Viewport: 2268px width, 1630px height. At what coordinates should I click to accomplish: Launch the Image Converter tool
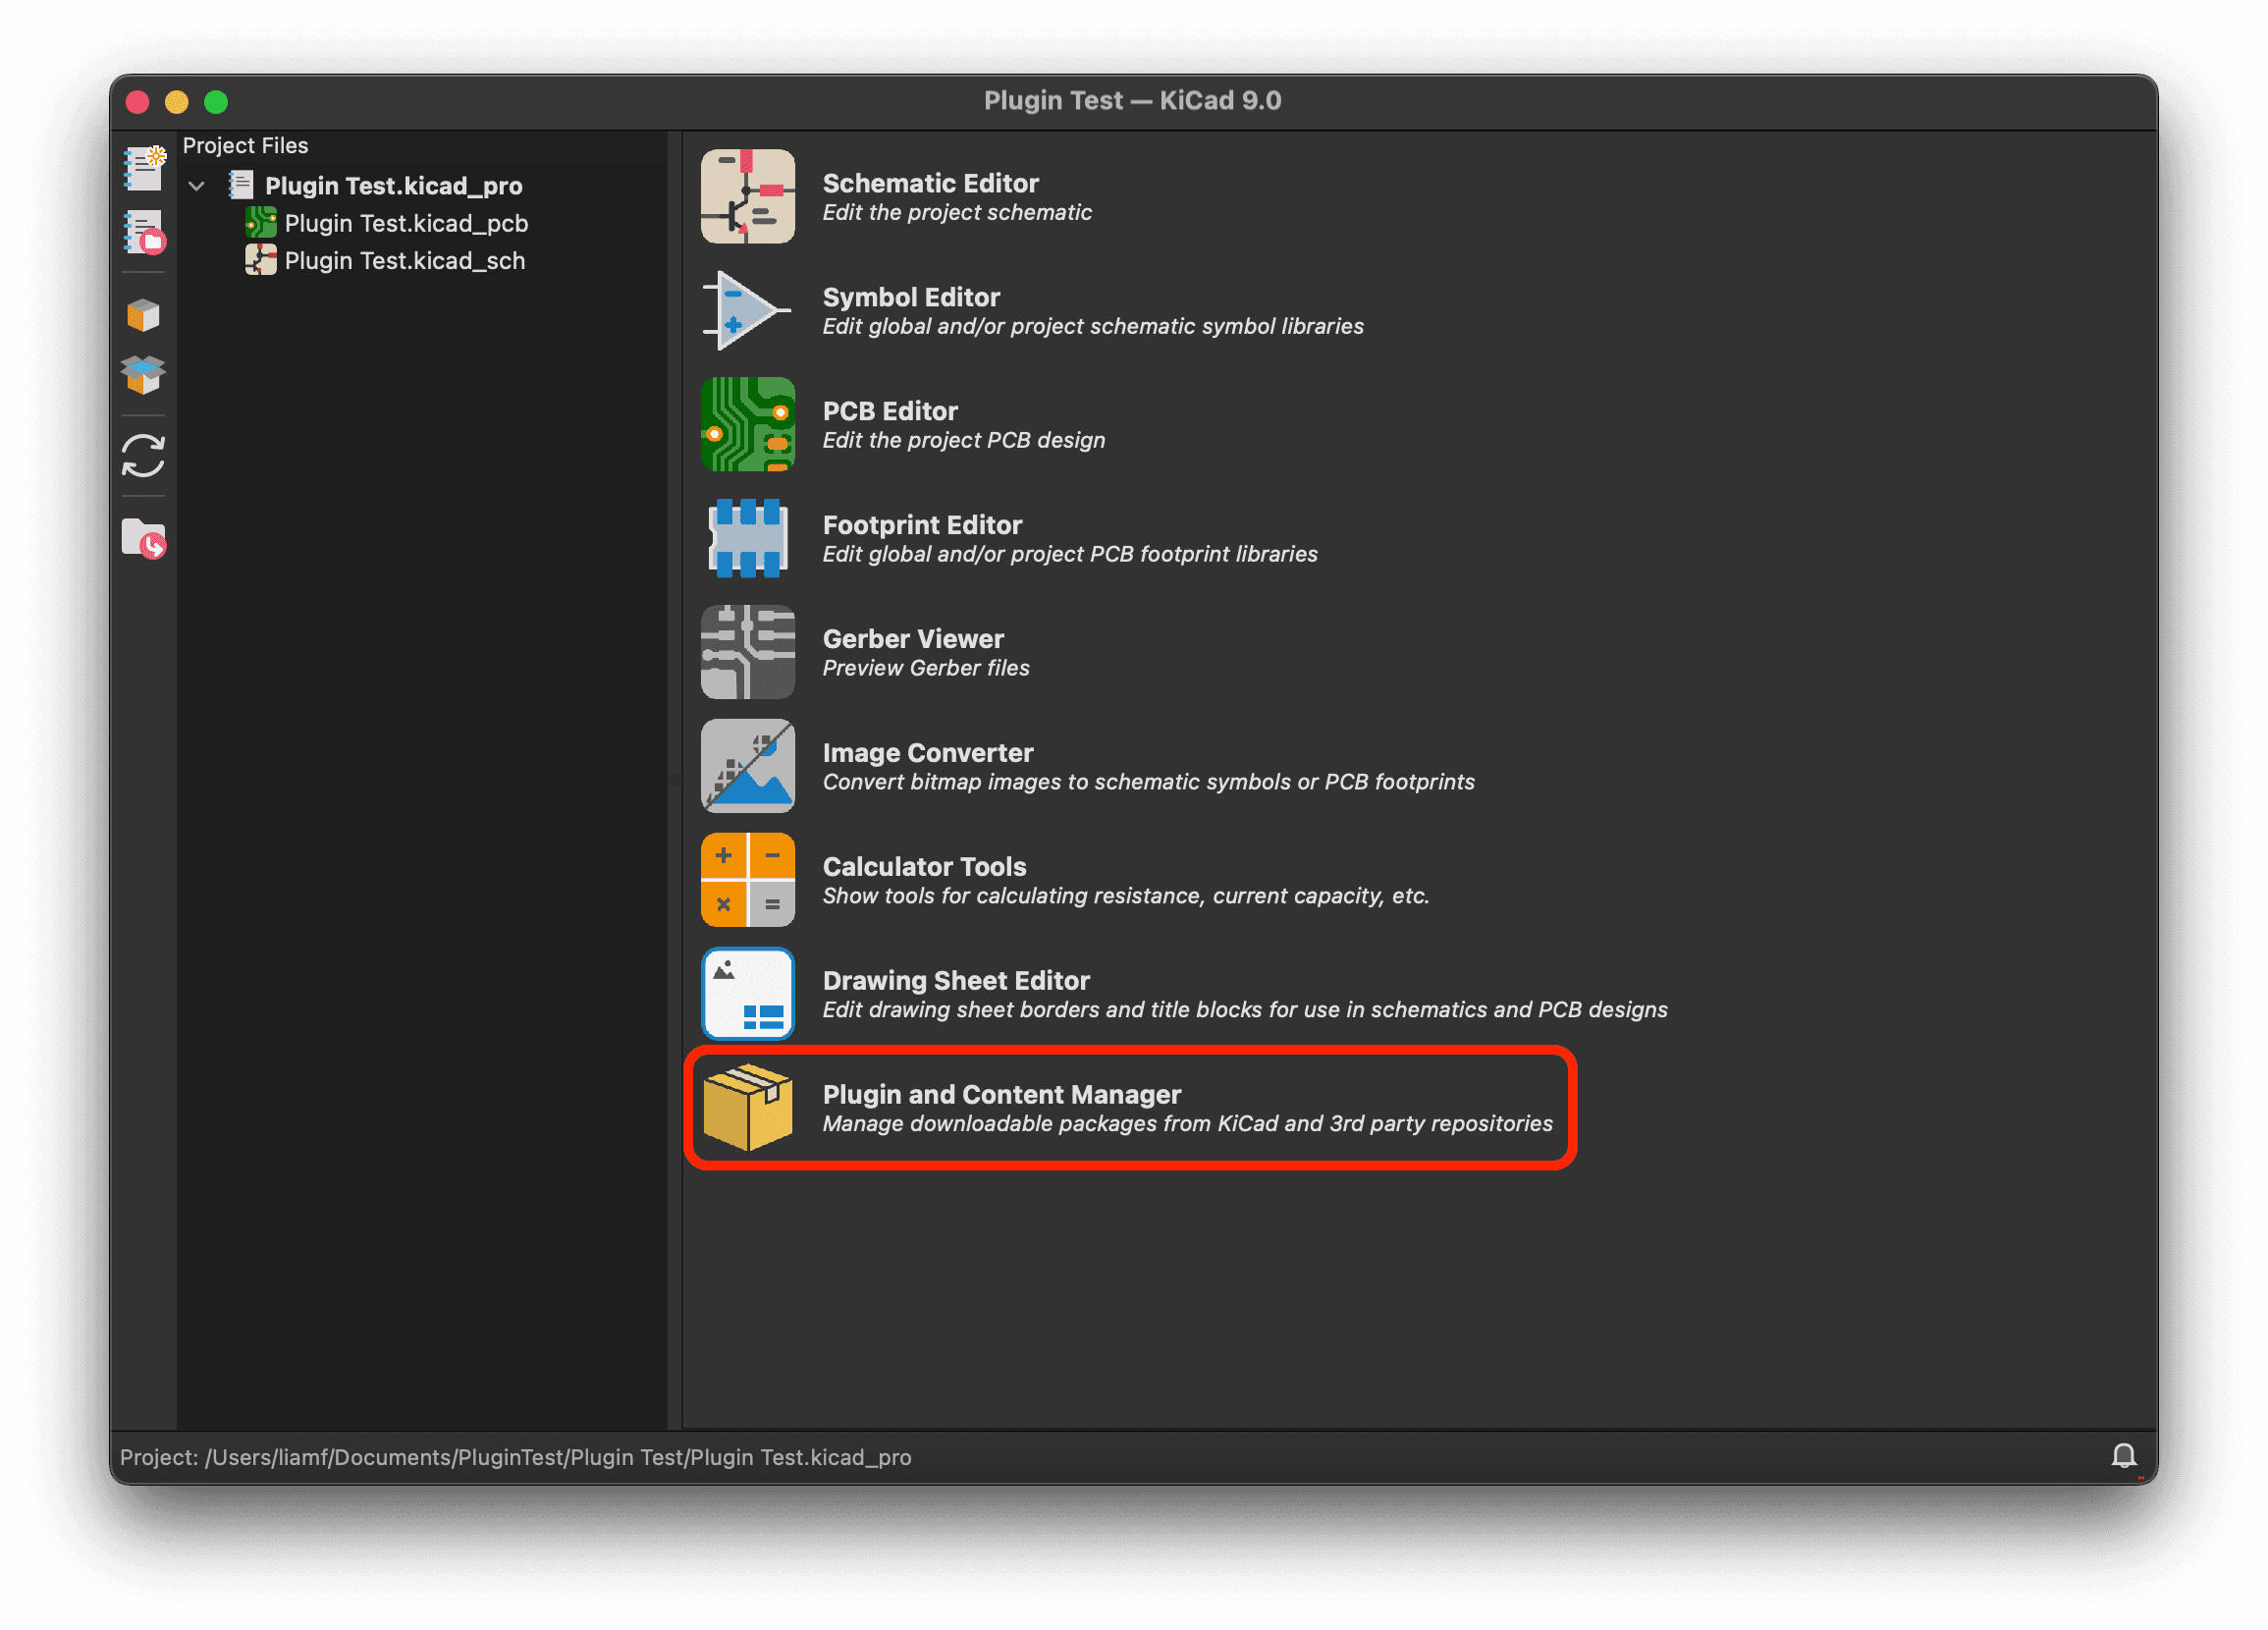pyautogui.click(x=927, y=766)
